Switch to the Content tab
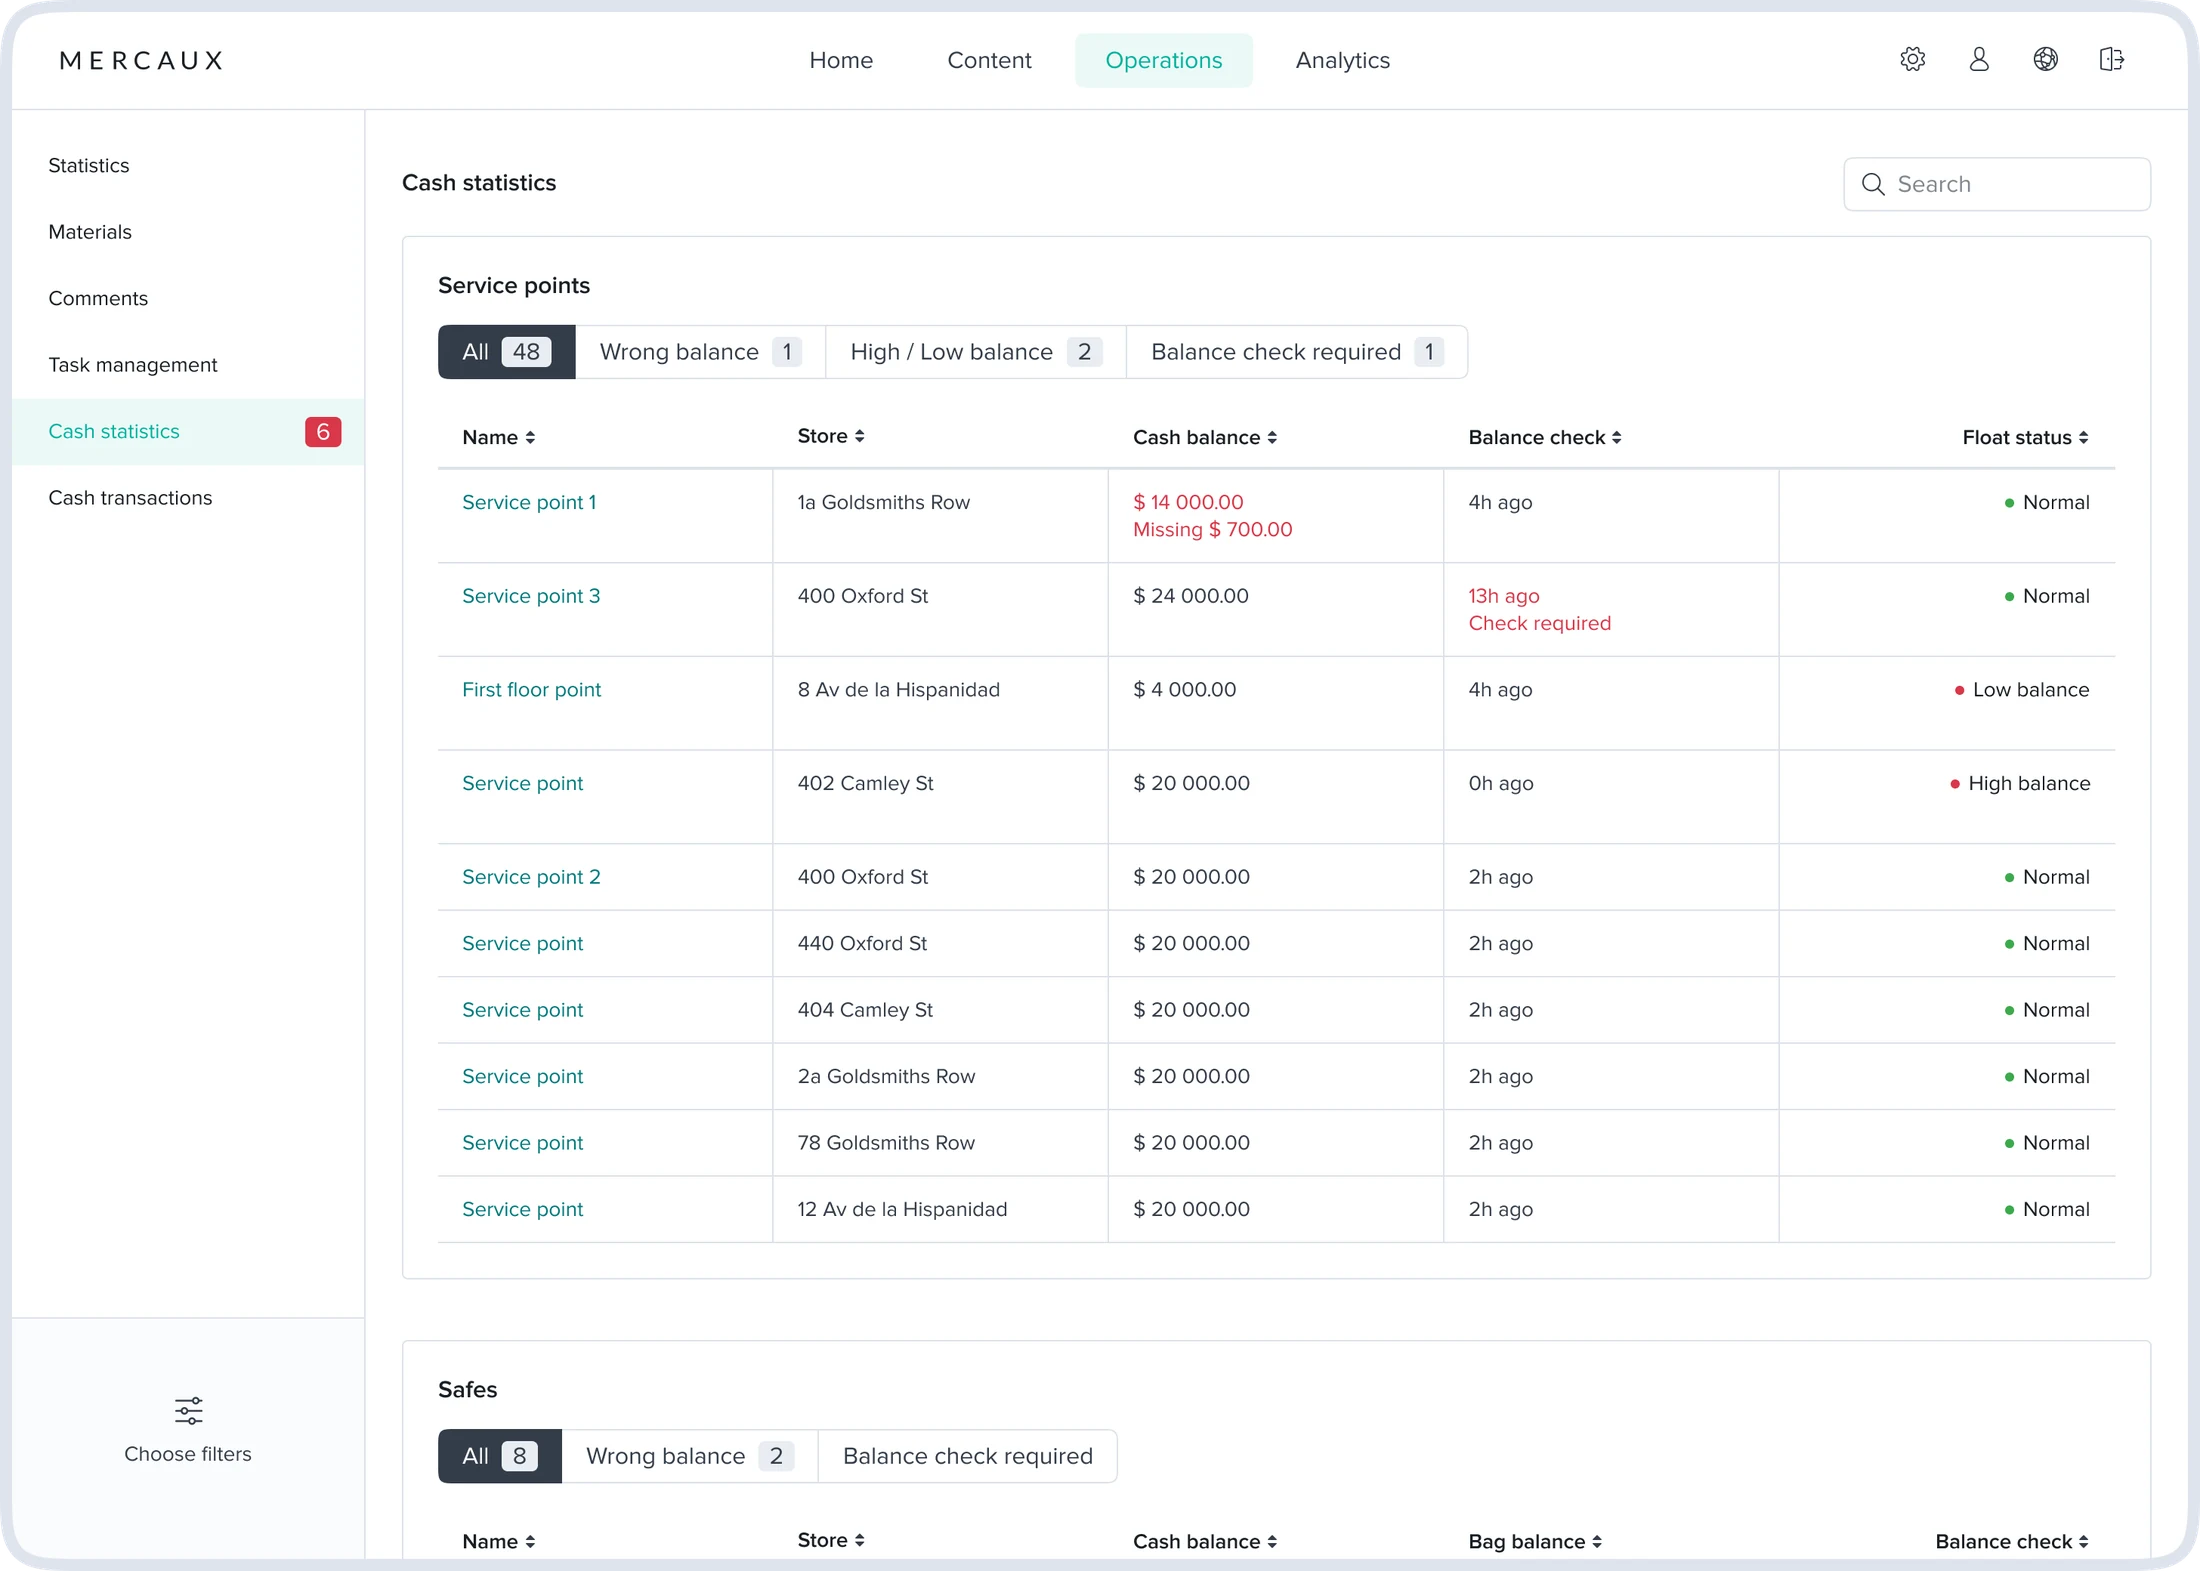The image size is (2200, 1571). click(x=989, y=60)
